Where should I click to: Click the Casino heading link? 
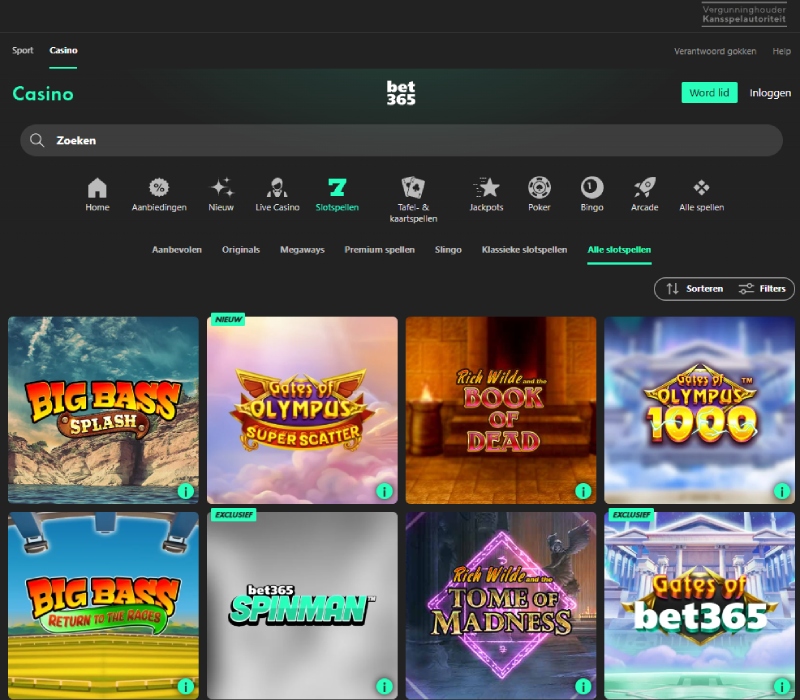(x=43, y=93)
